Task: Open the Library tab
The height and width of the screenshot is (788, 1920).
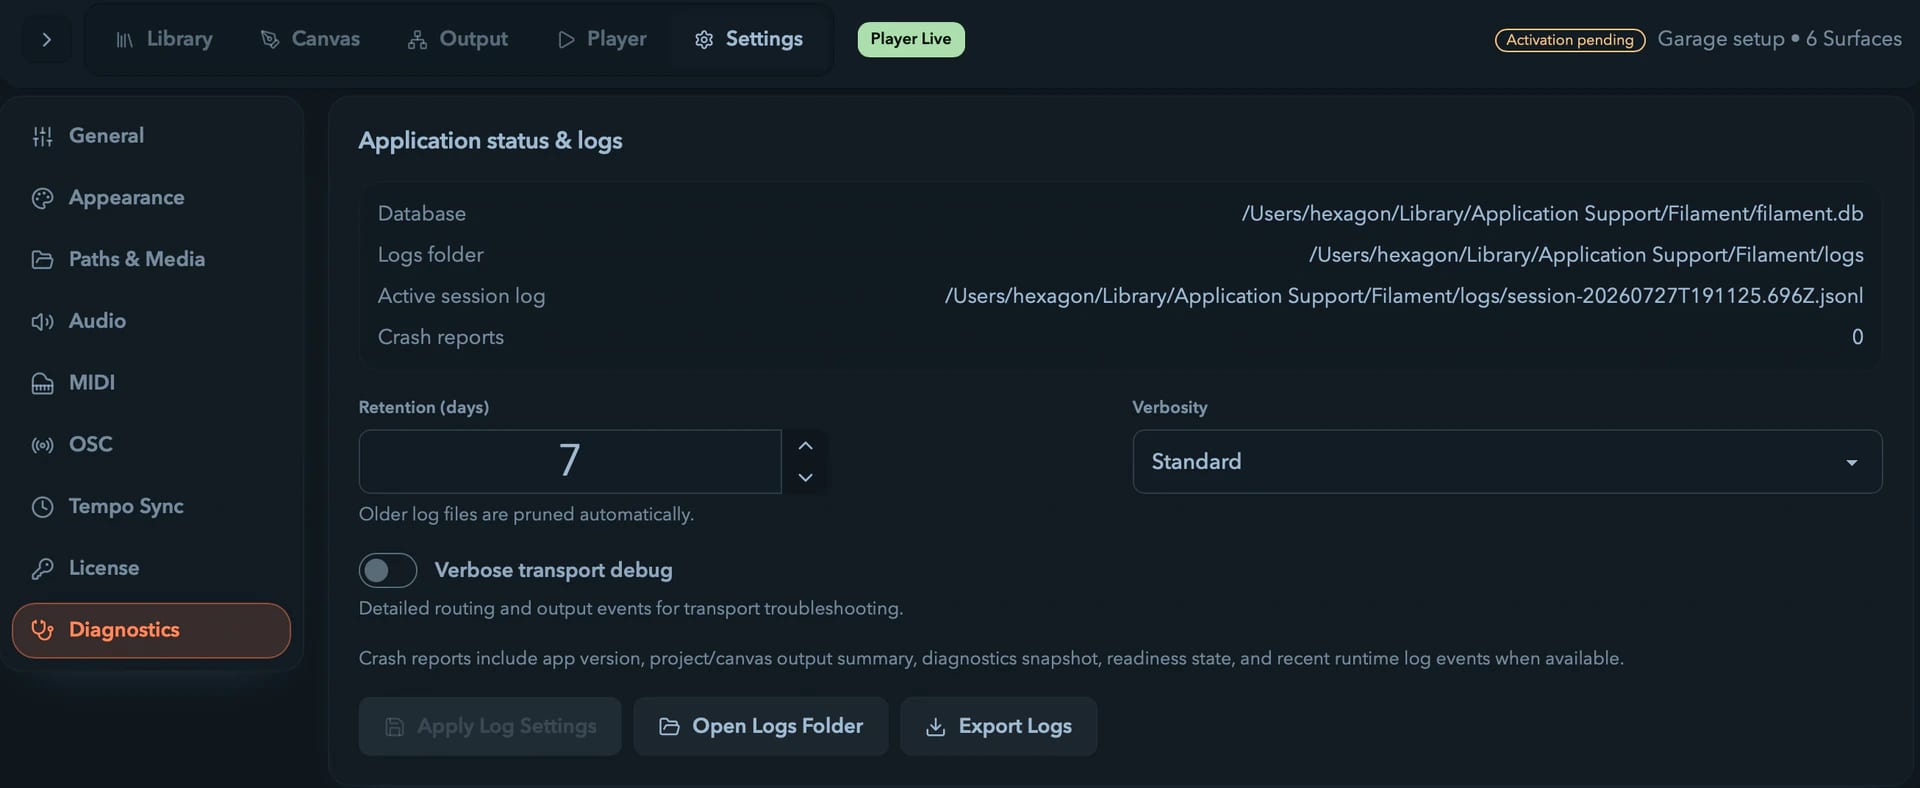Action: tap(164, 39)
